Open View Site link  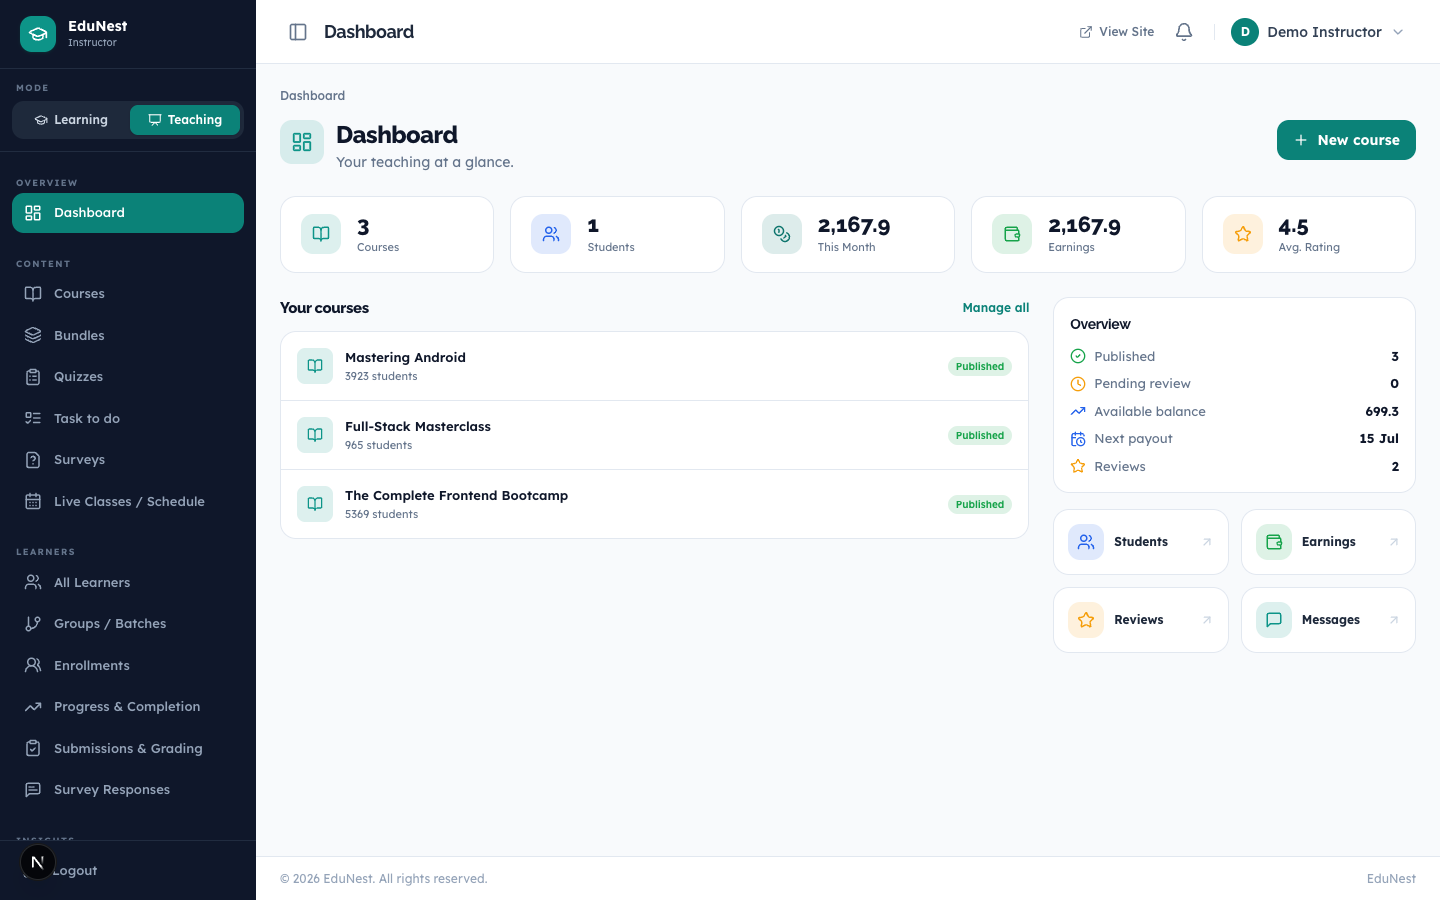(1116, 32)
